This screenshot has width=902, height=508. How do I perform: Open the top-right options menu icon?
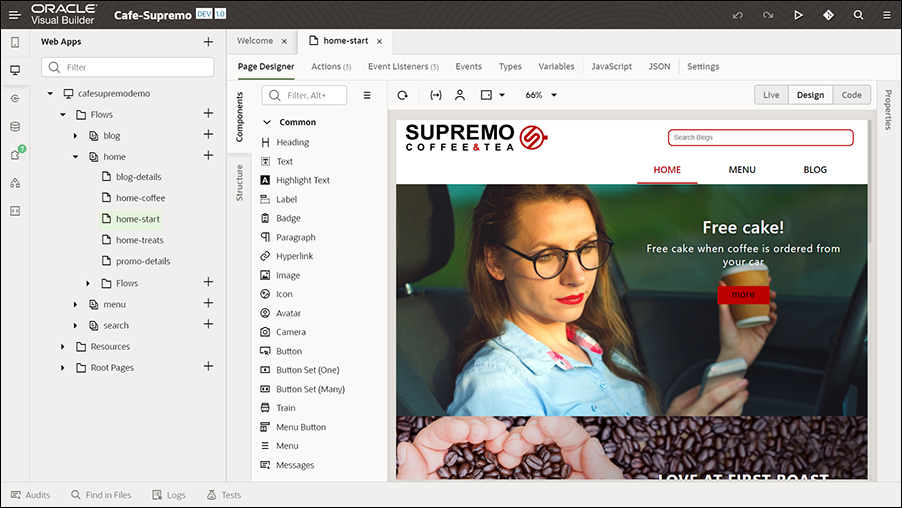pyautogui.click(x=887, y=15)
